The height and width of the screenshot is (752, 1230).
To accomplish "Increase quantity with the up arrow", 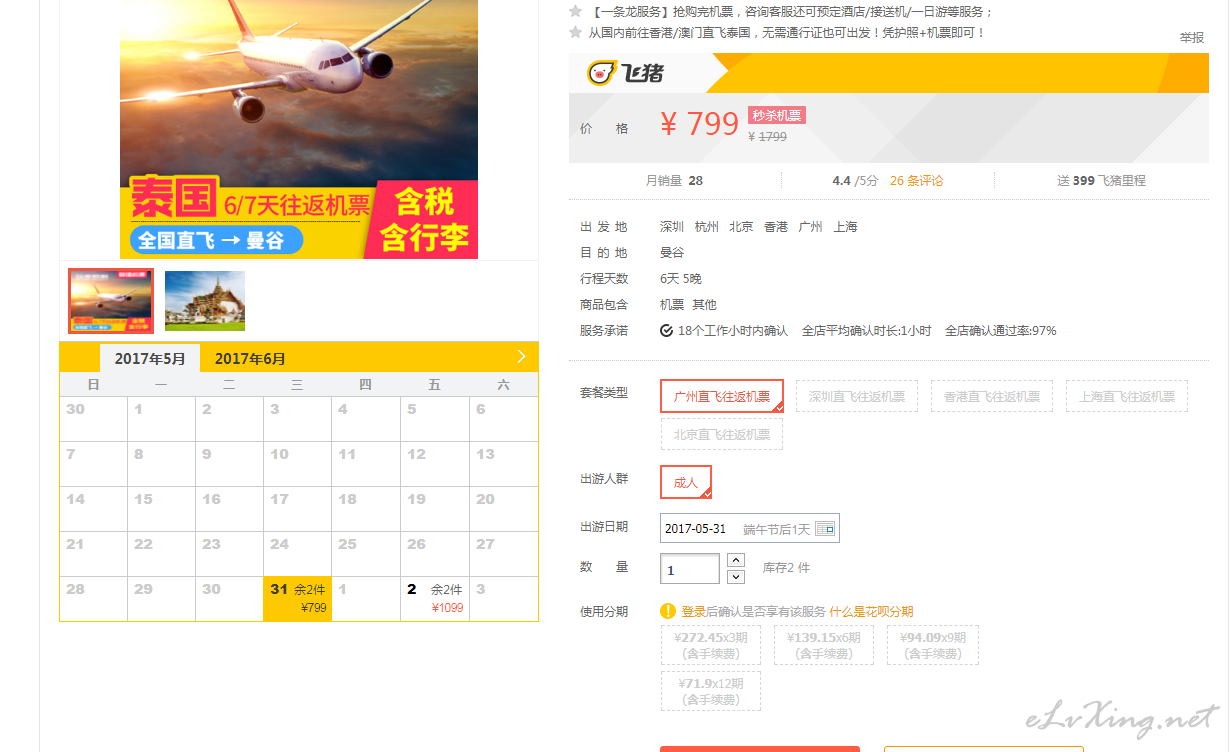I will pos(736,560).
